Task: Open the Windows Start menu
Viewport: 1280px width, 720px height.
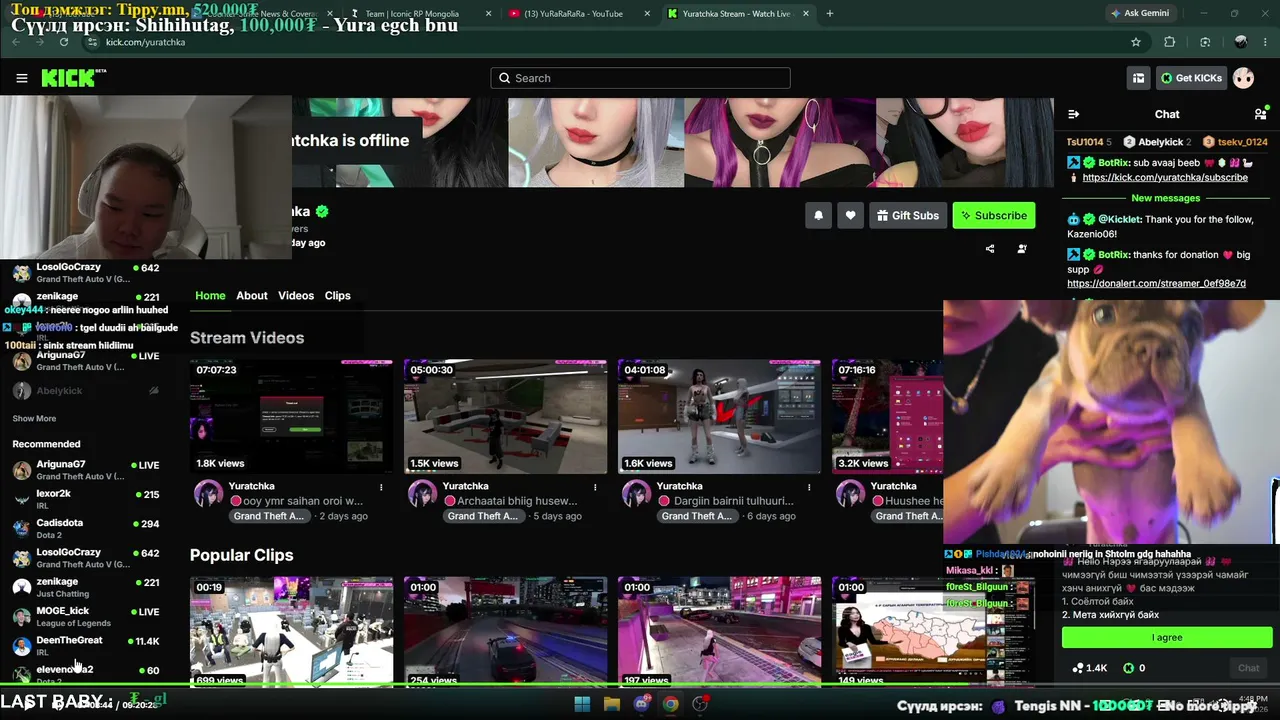Action: coord(582,704)
